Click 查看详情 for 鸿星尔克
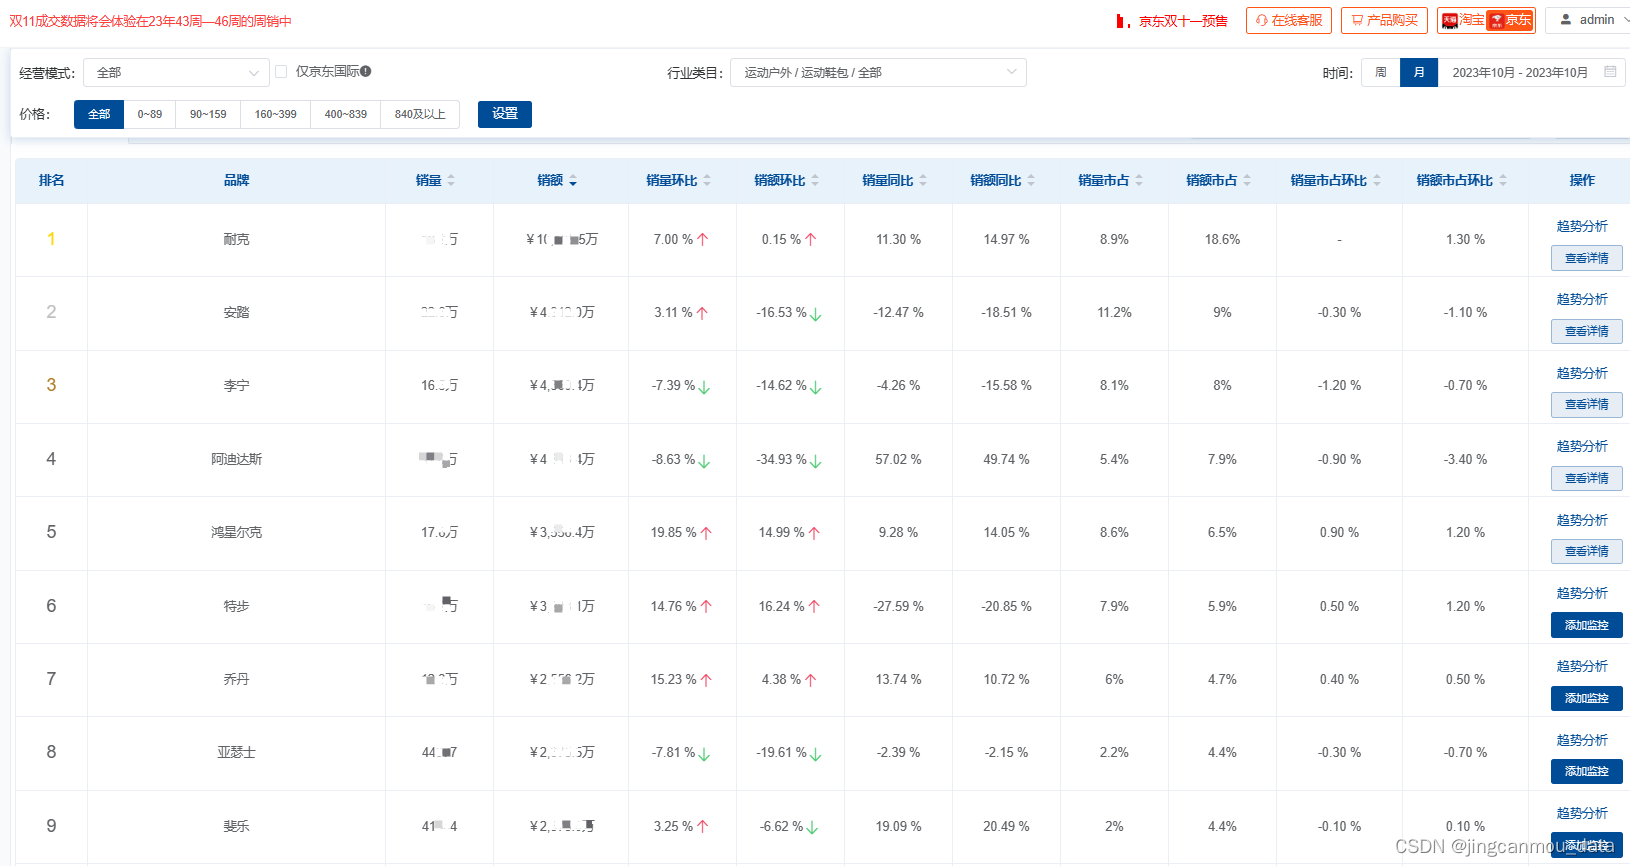This screenshot has width=1630, height=866. [1587, 551]
